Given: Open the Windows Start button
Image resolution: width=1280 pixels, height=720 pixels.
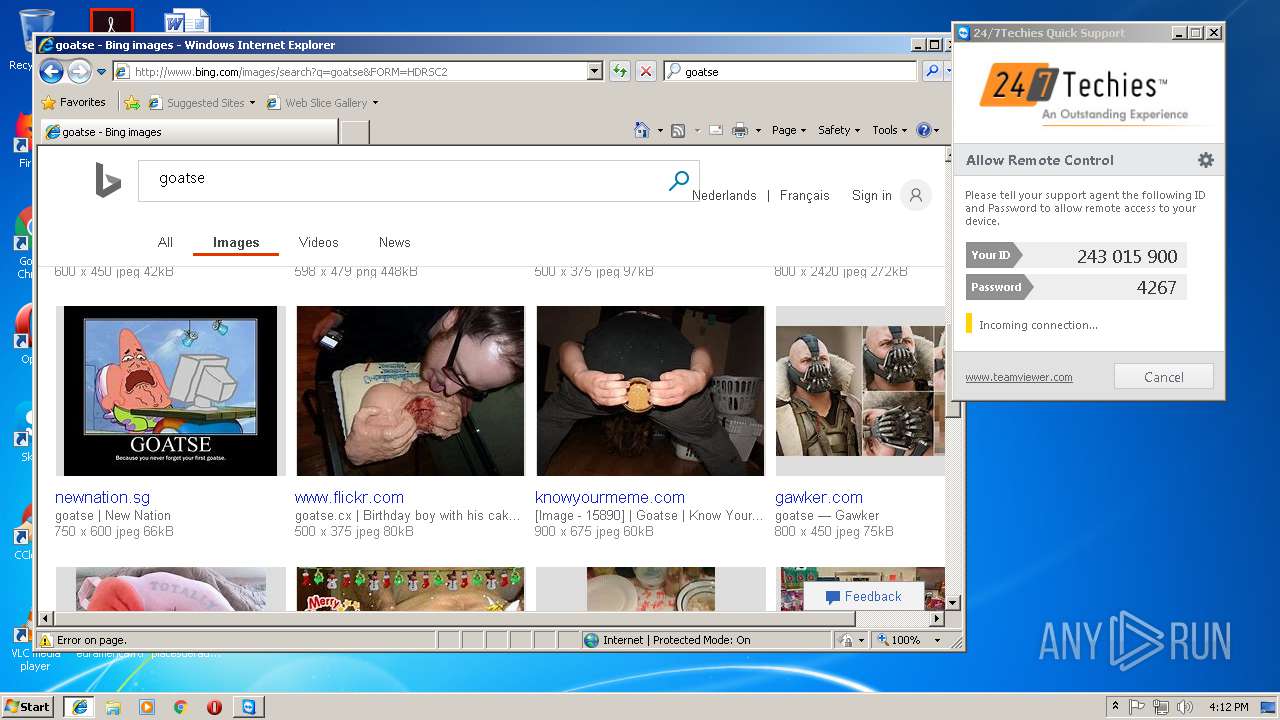Looking at the screenshot, I should click(x=27, y=706).
